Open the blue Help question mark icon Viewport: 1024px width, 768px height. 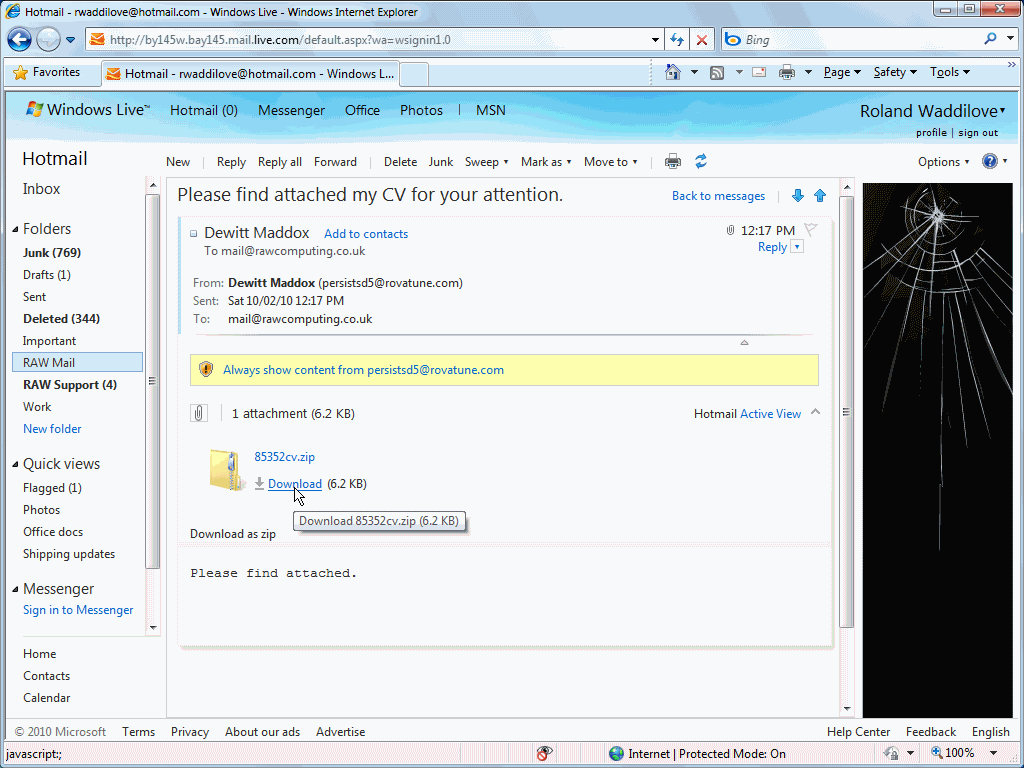point(990,161)
